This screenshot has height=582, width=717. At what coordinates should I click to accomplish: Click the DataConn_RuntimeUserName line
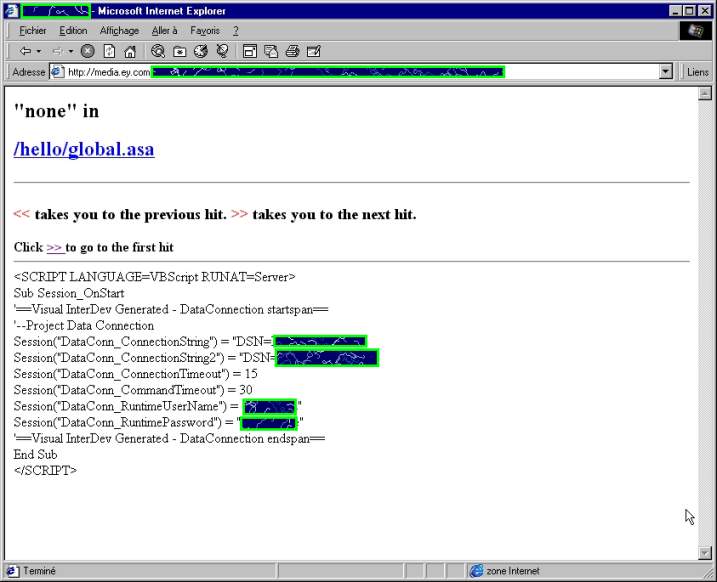[158, 406]
